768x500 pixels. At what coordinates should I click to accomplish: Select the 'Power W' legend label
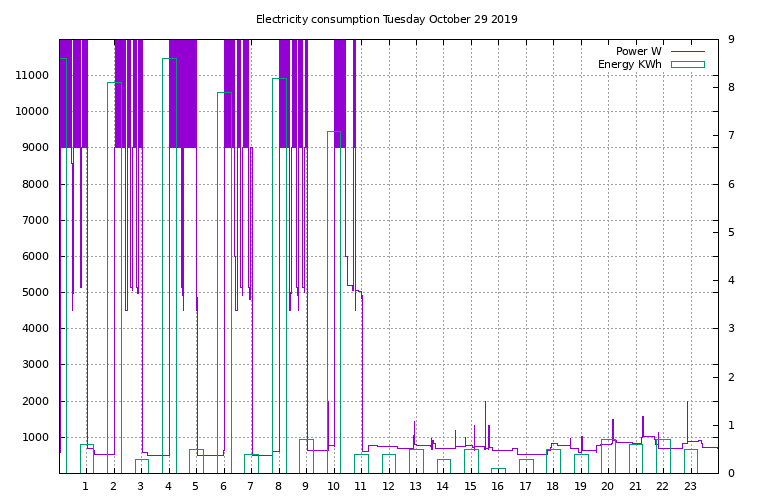point(638,51)
